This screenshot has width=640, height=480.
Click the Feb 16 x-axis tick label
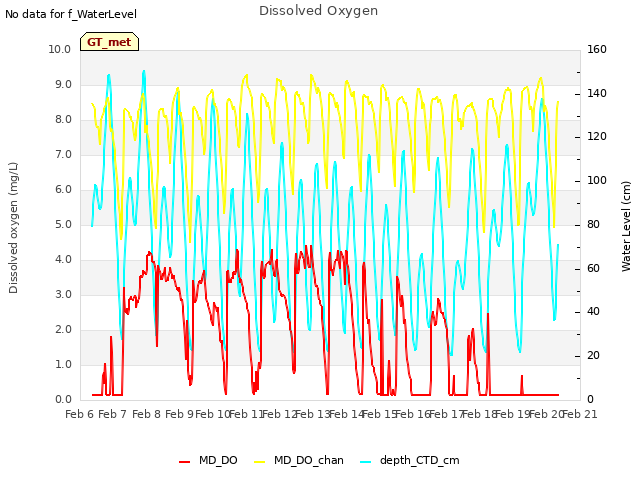413,414
